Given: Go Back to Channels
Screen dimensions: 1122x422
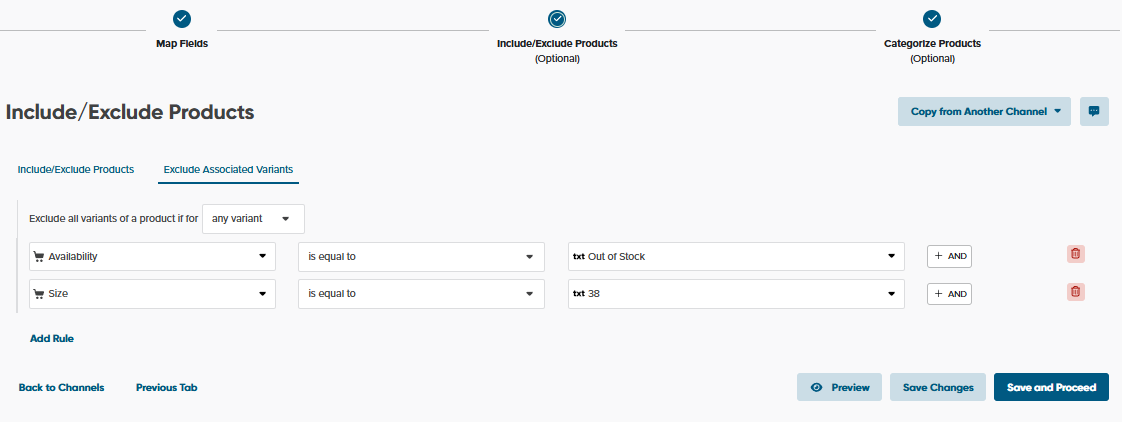Looking at the screenshot, I should (61, 388).
